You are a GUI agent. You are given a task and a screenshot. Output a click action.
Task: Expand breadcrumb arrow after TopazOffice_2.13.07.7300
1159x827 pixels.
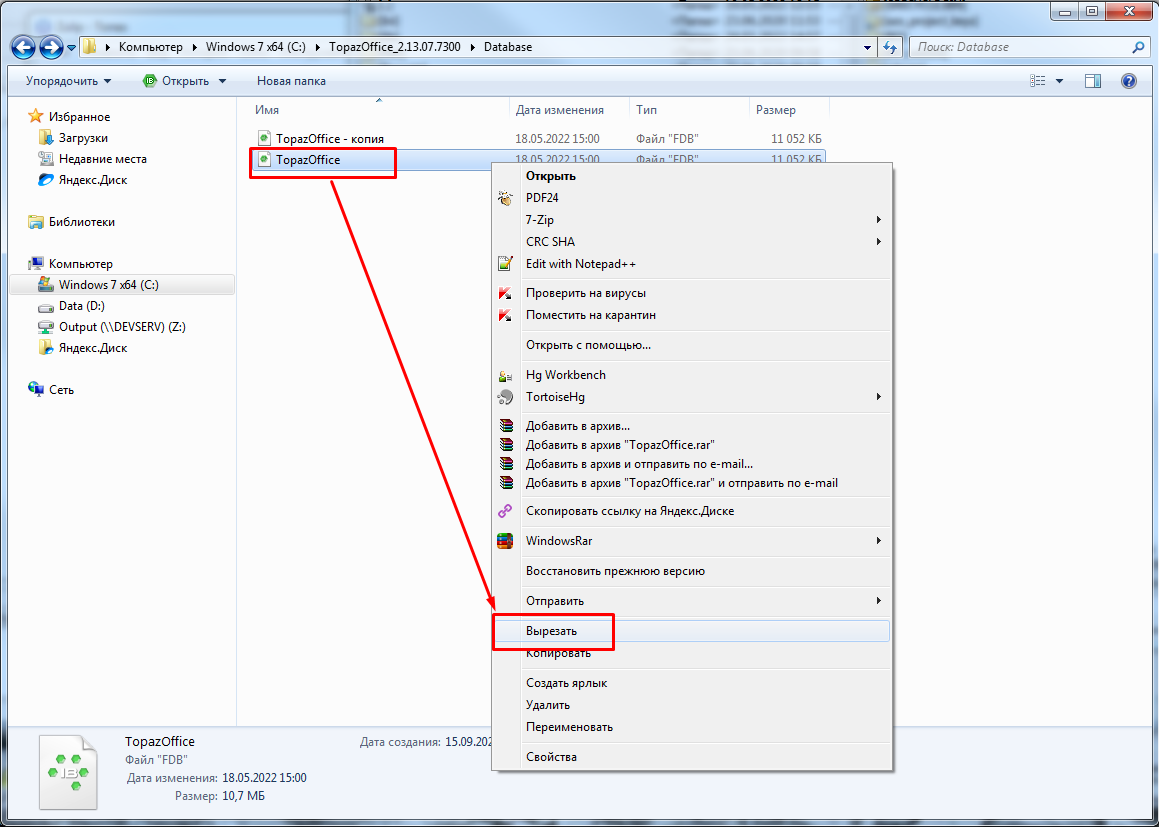(474, 47)
